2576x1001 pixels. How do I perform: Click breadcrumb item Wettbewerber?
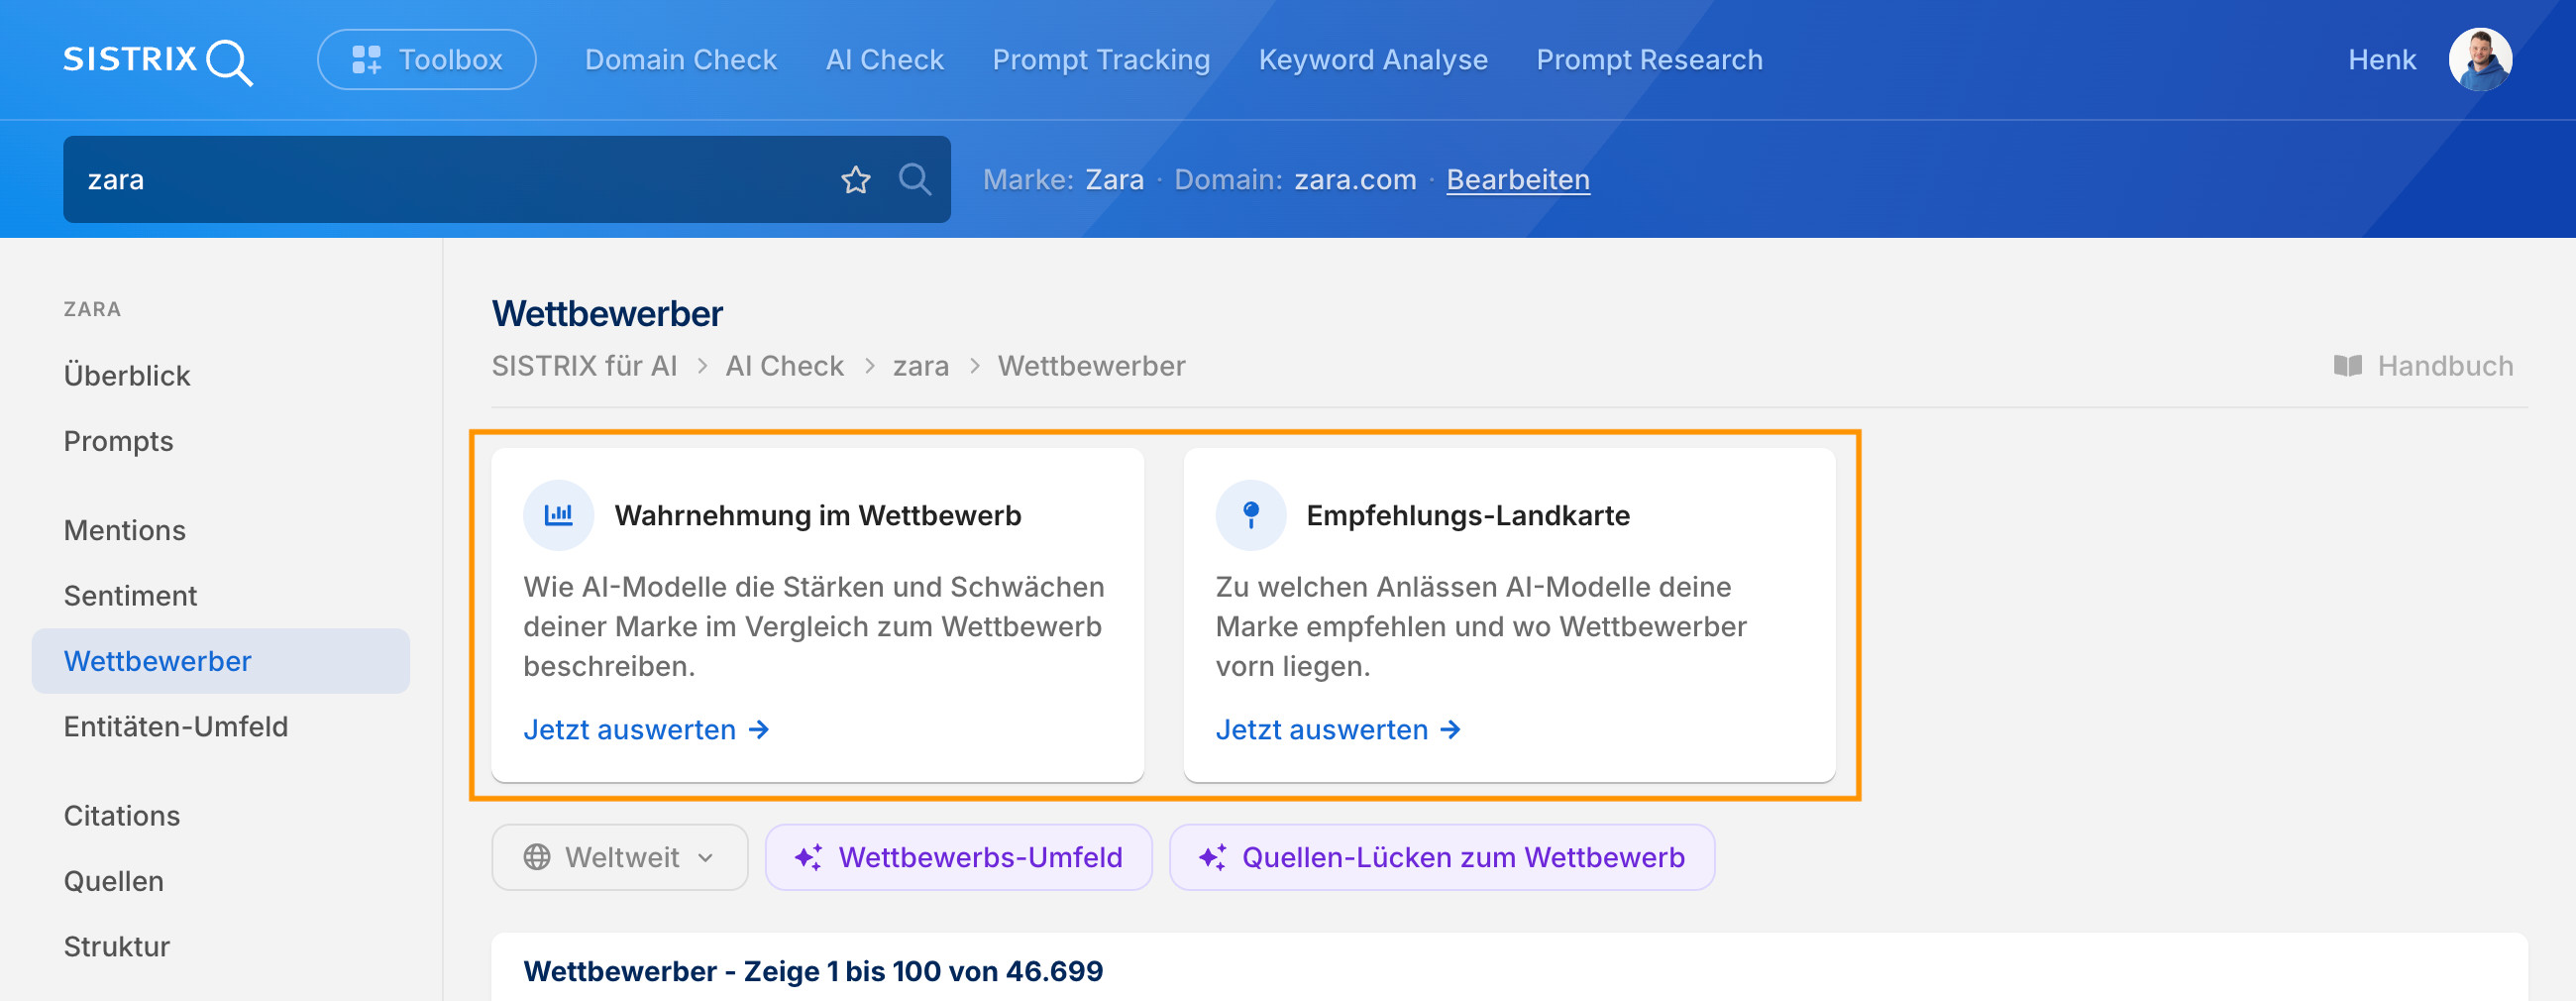tap(1092, 366)
